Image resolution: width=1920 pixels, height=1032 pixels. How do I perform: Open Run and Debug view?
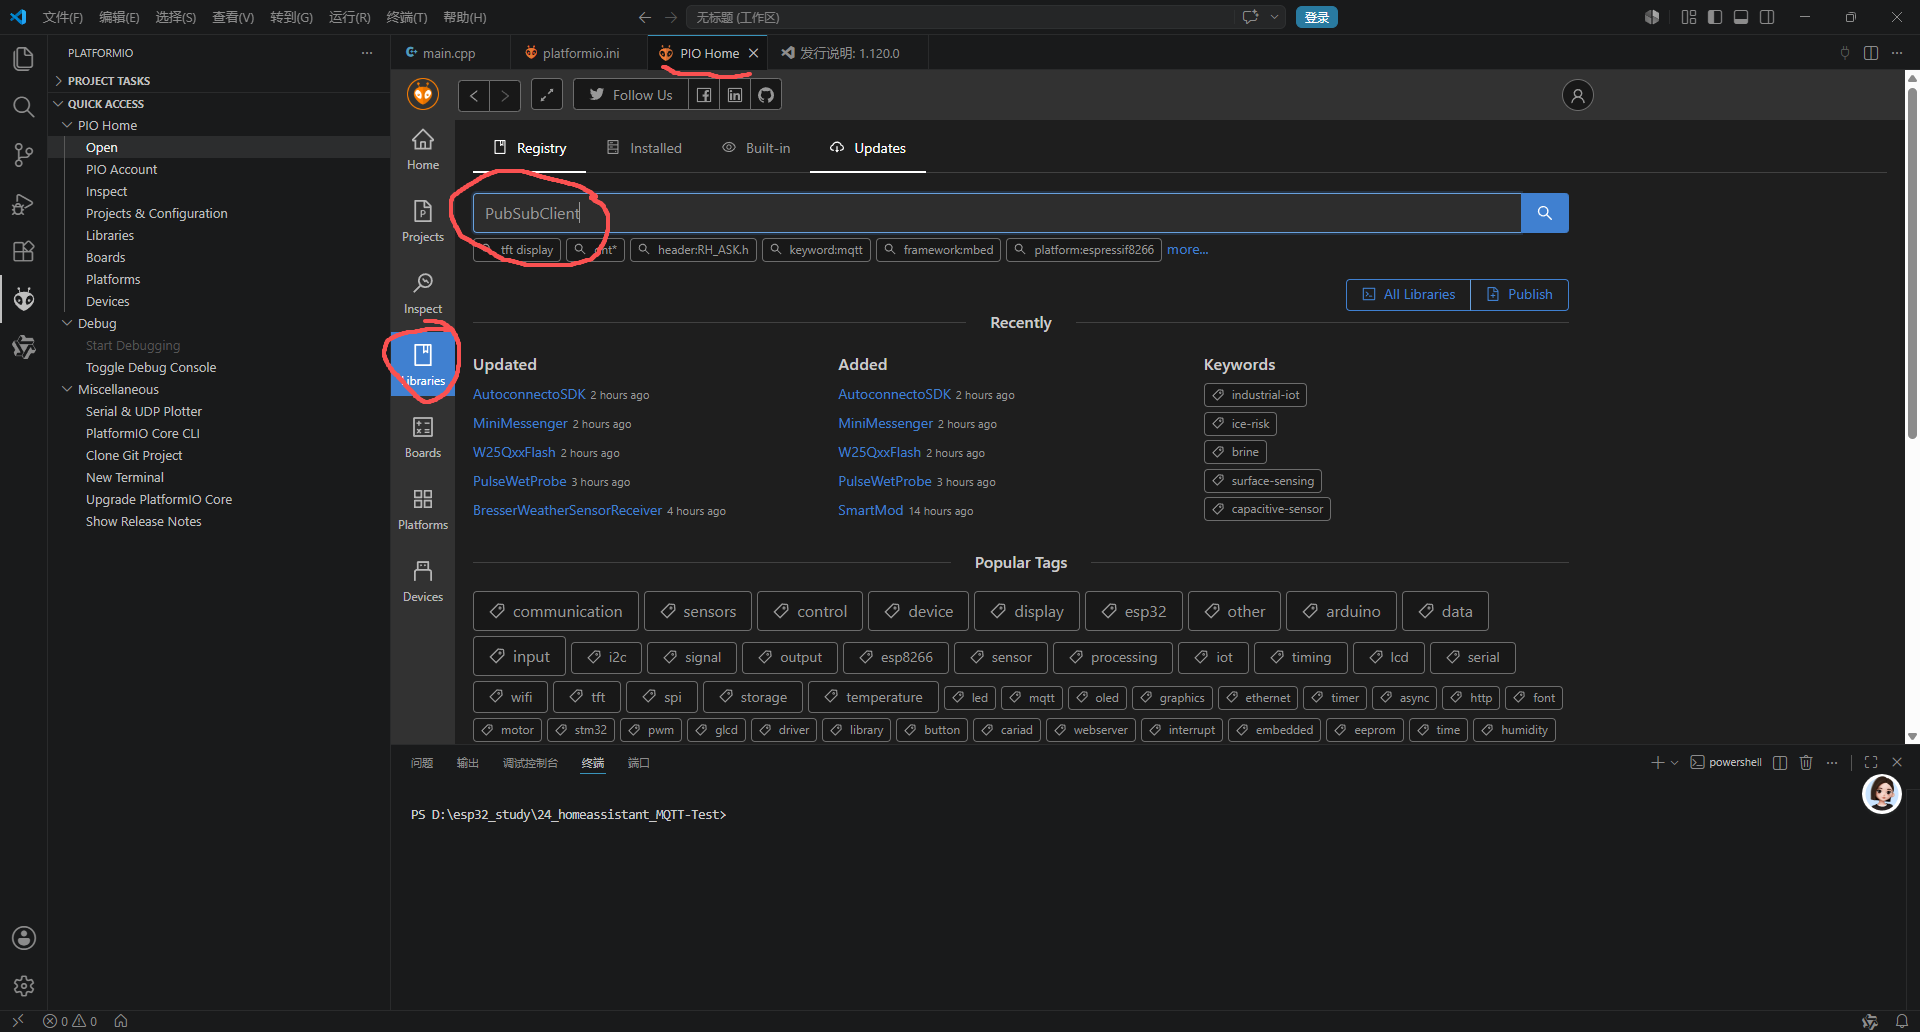[24, 203]
